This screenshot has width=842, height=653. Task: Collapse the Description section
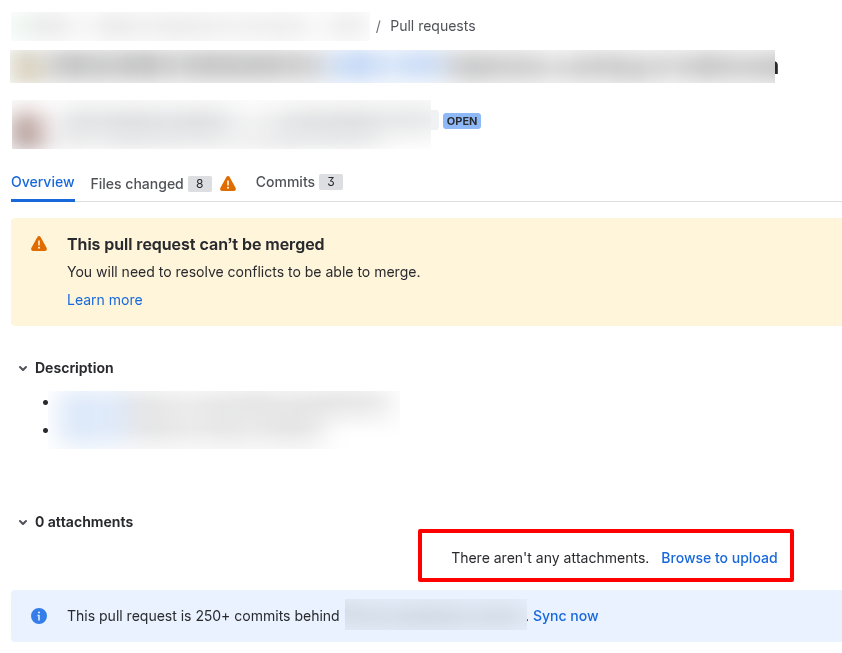click(22, 368)
